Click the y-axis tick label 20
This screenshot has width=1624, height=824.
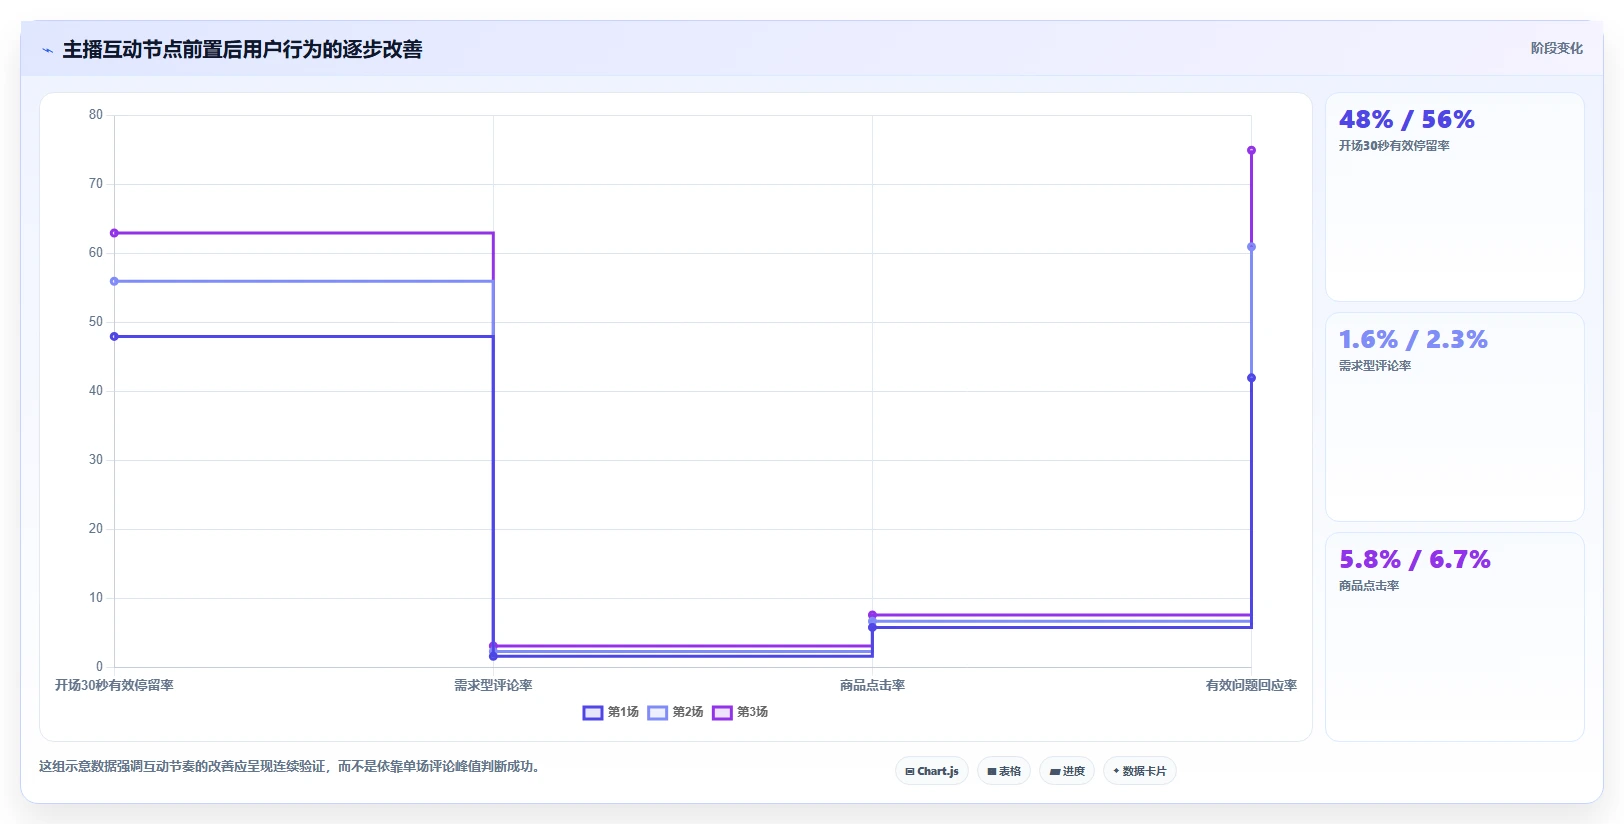[x=96, y=529]
